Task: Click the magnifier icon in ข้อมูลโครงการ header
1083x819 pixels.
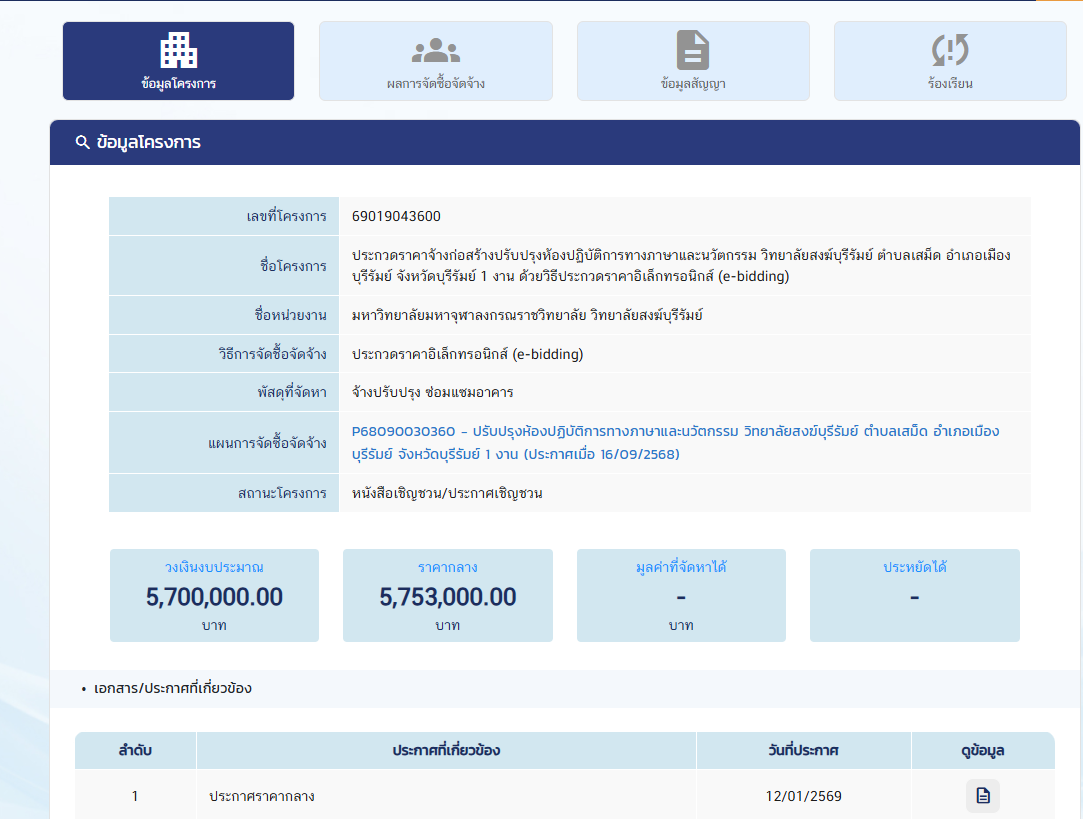Action: (x=83, y=143)
